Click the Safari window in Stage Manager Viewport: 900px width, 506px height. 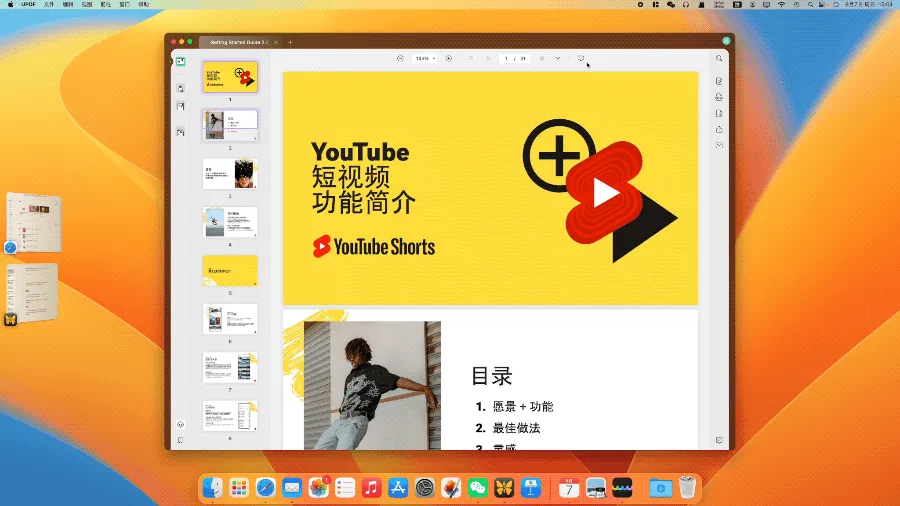[x=33, y=223]
